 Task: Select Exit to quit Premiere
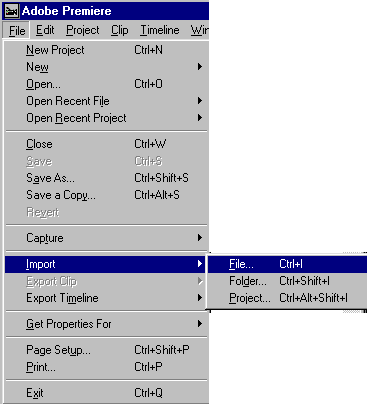[107, 393]
